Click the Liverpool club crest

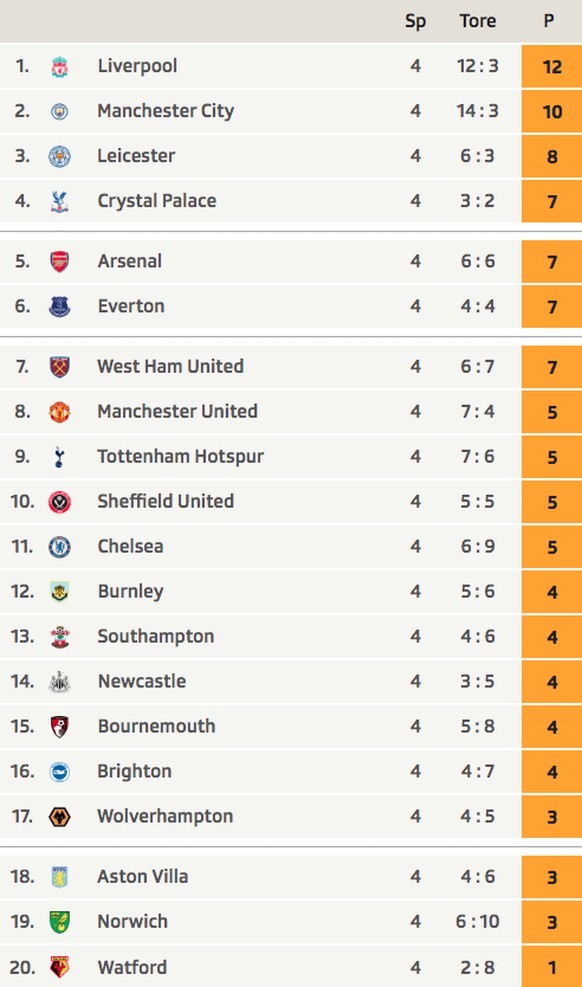pos(60,67)
